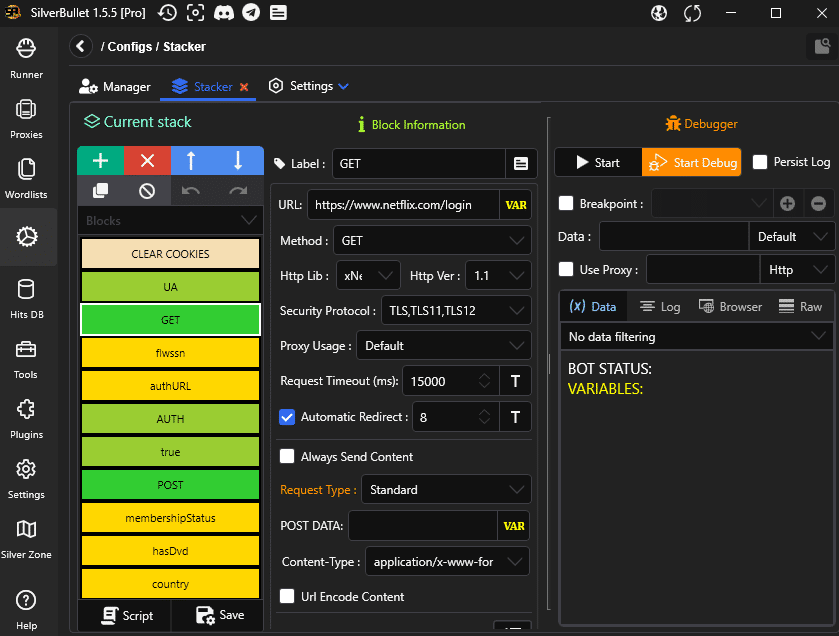Expand the No data filtering dropdown

pos(697,337)
